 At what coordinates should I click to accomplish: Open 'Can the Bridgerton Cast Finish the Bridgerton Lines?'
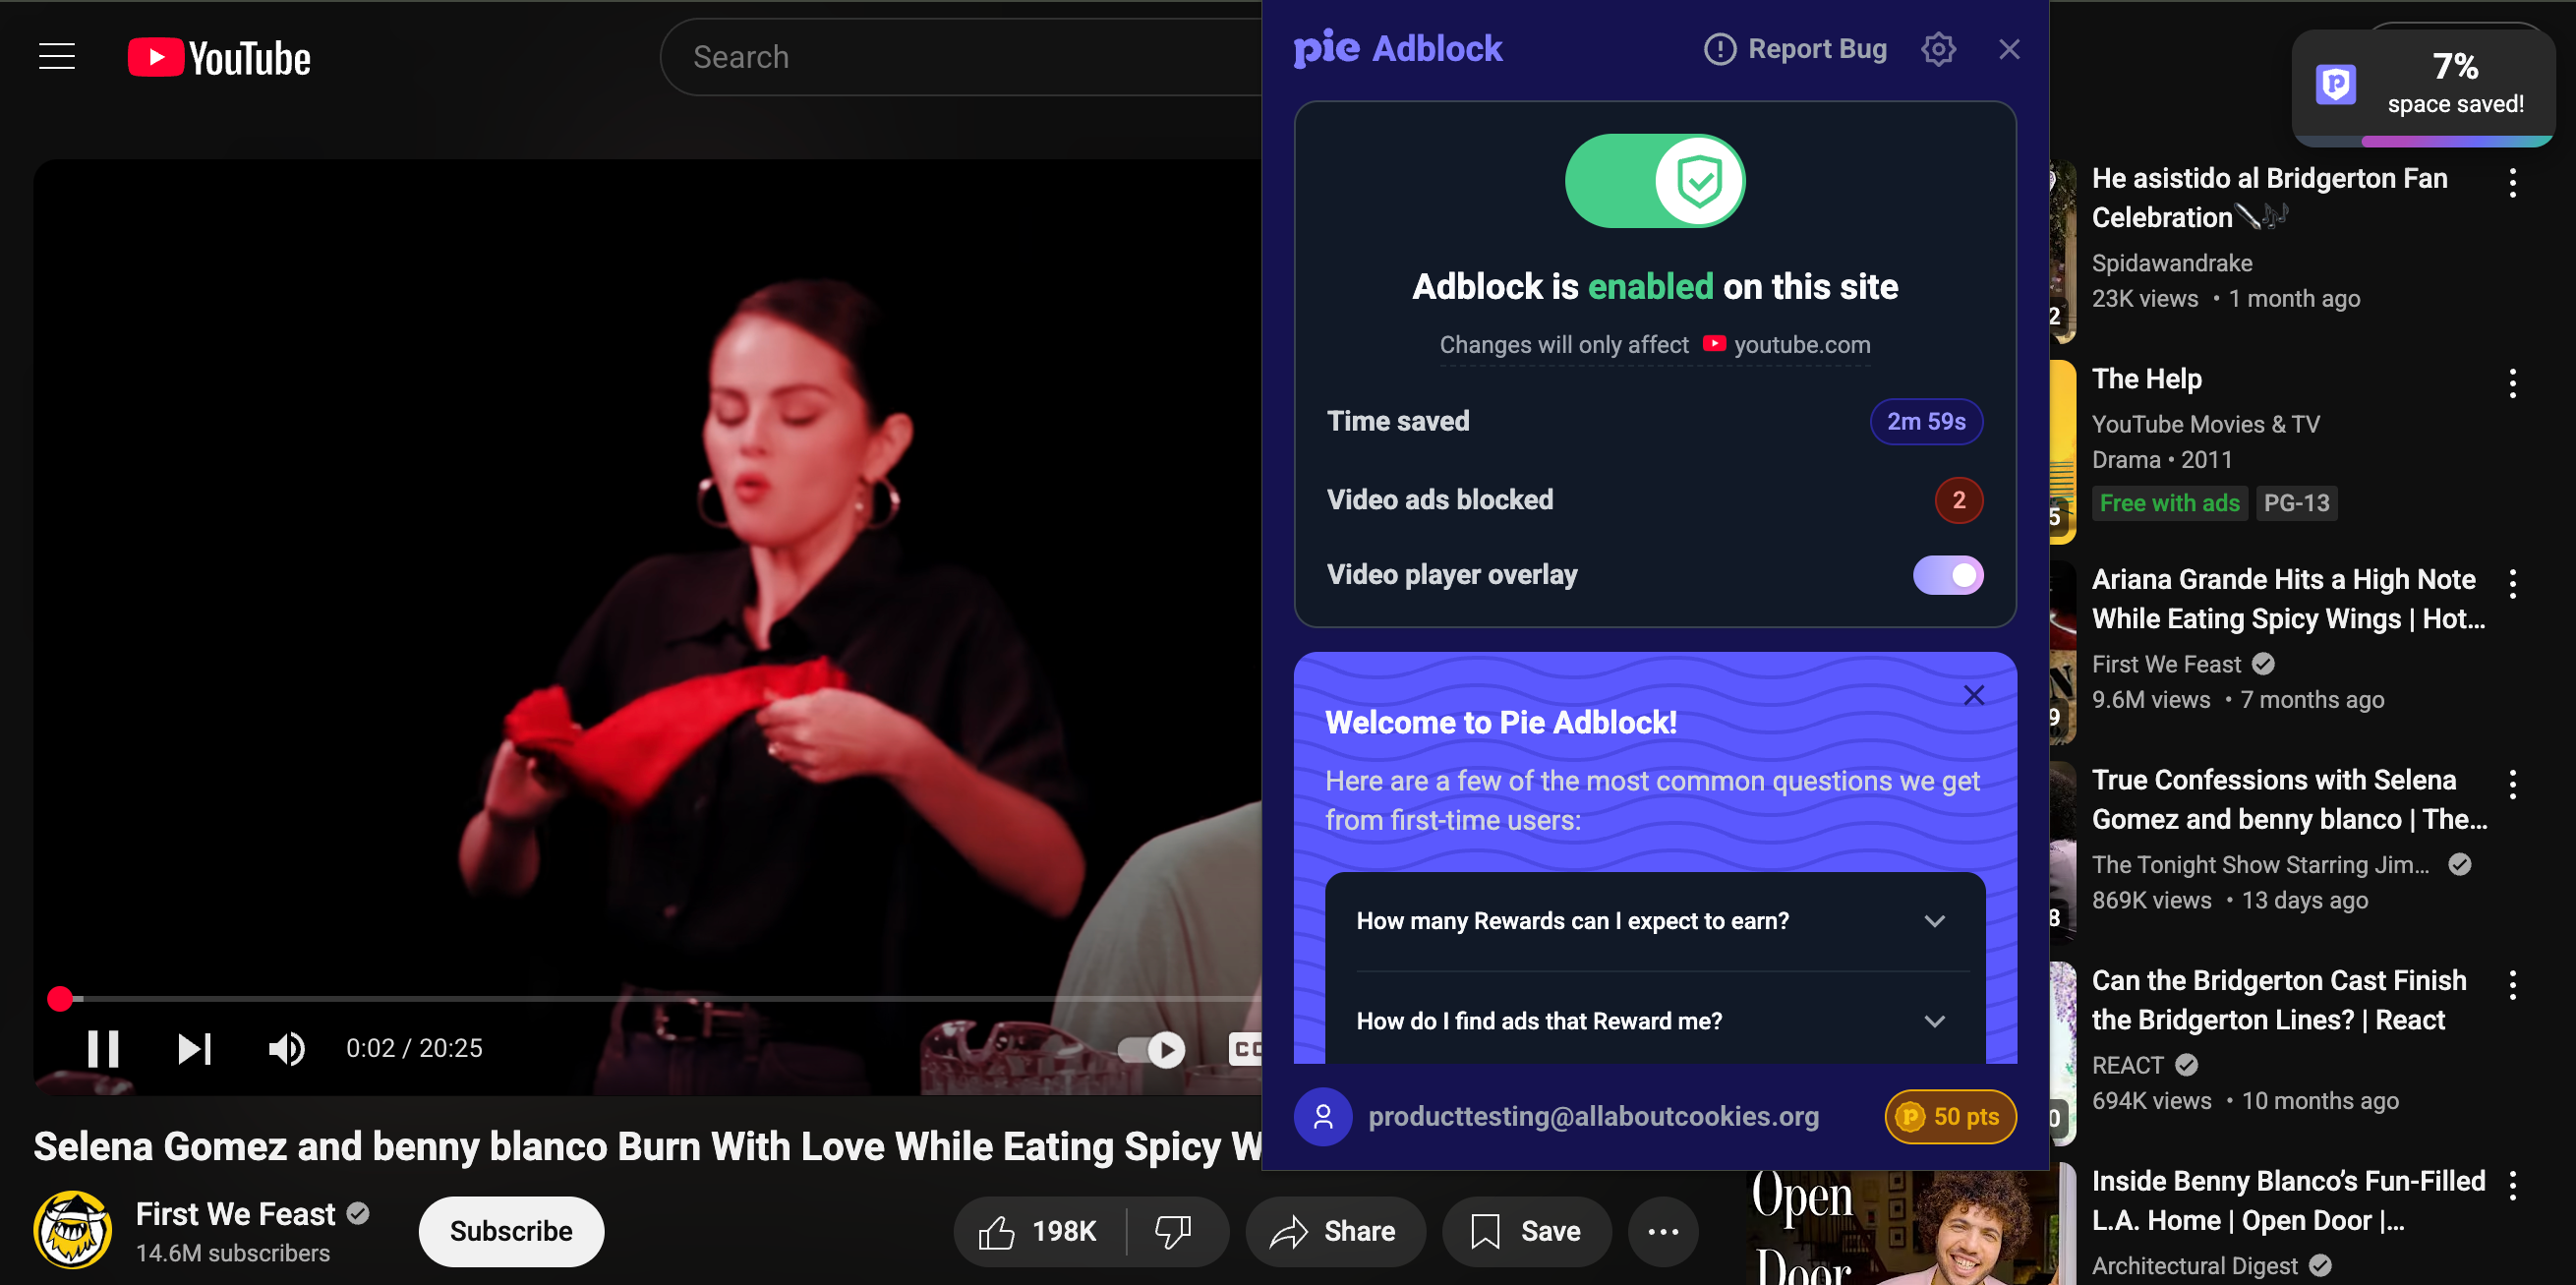coord(2279,1000)
